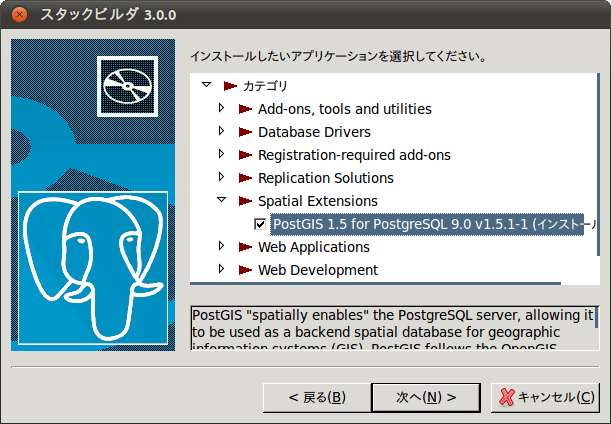The width and height of the screenshot is (611, 424).
Task: Select the Add-ons, tools and utilities label
Action: click(345, 109)
